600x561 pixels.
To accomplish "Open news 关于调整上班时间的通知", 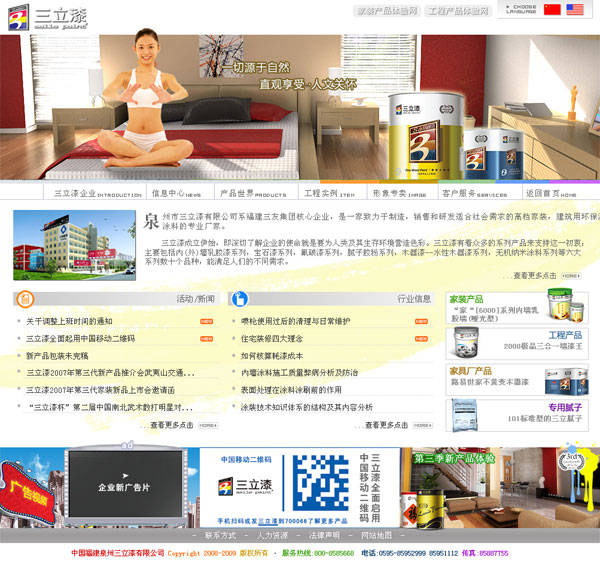I will [69, 321].
